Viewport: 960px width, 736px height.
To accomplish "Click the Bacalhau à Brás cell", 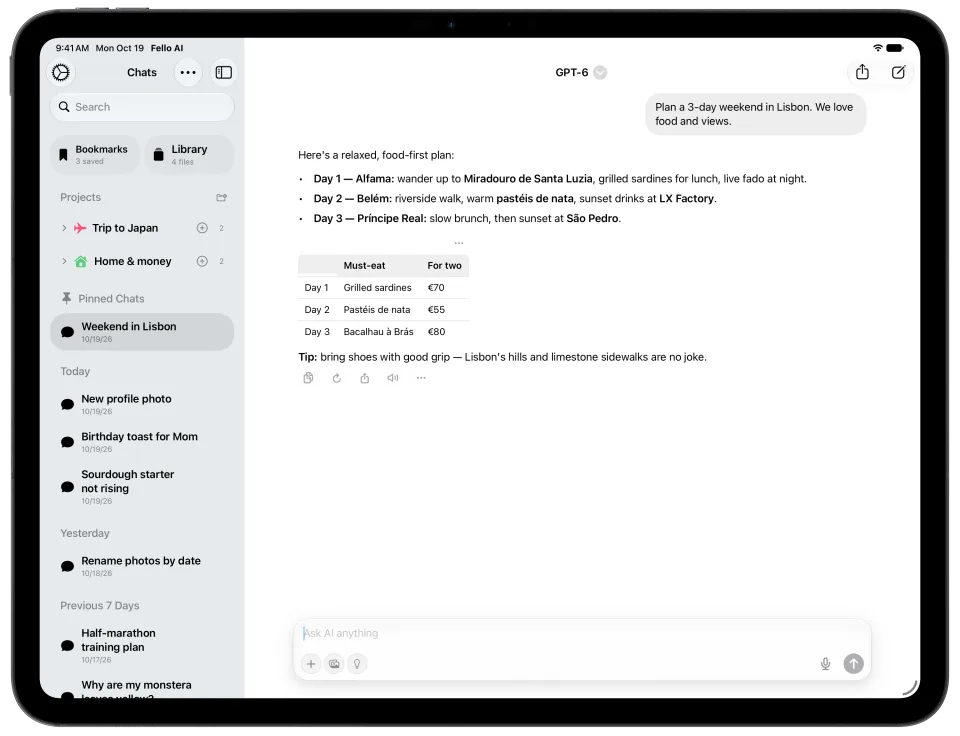I will pos(378,331).
